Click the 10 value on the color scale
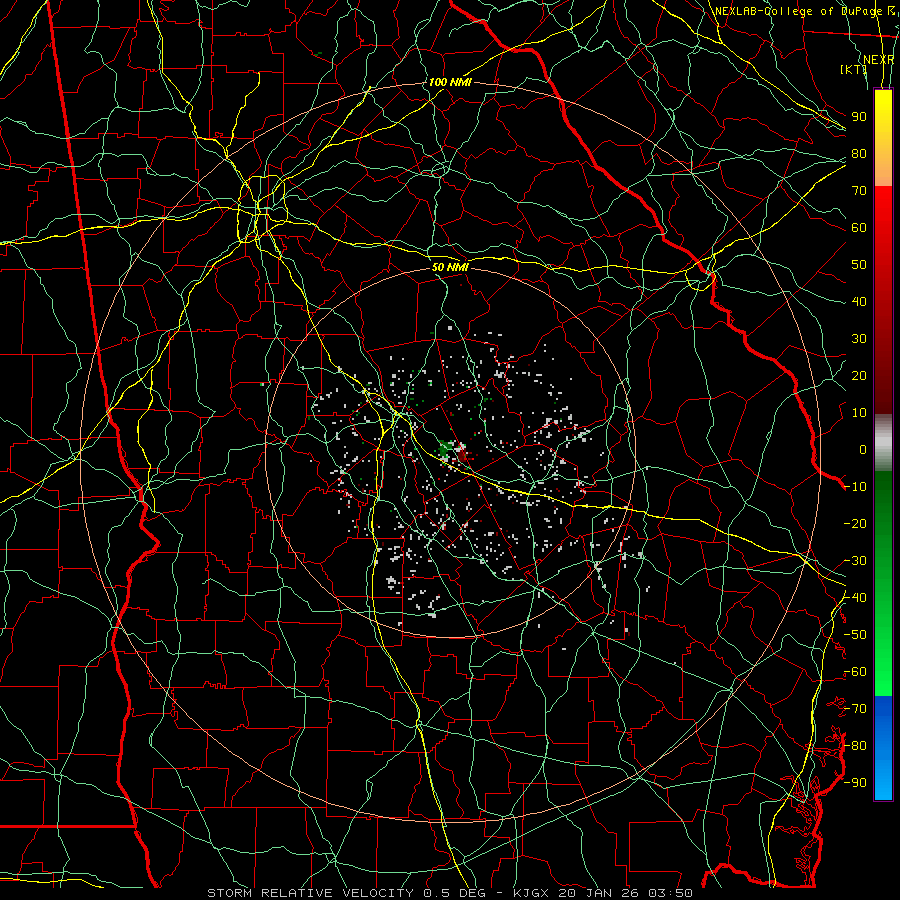 (x=859, y=413)
